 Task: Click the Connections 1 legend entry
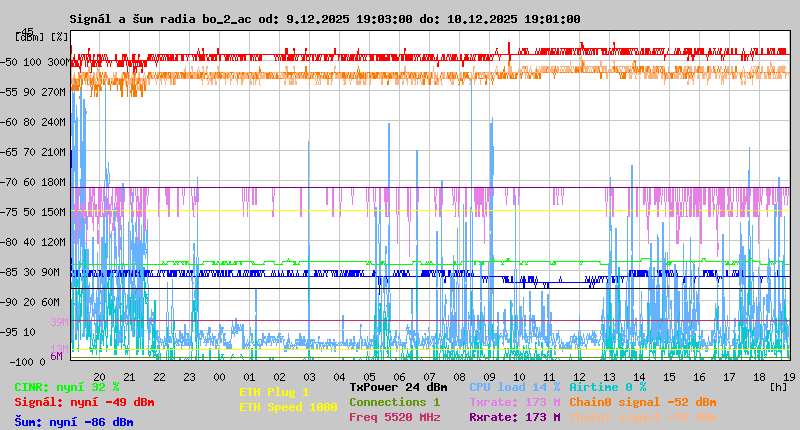[x=394, y=402]
